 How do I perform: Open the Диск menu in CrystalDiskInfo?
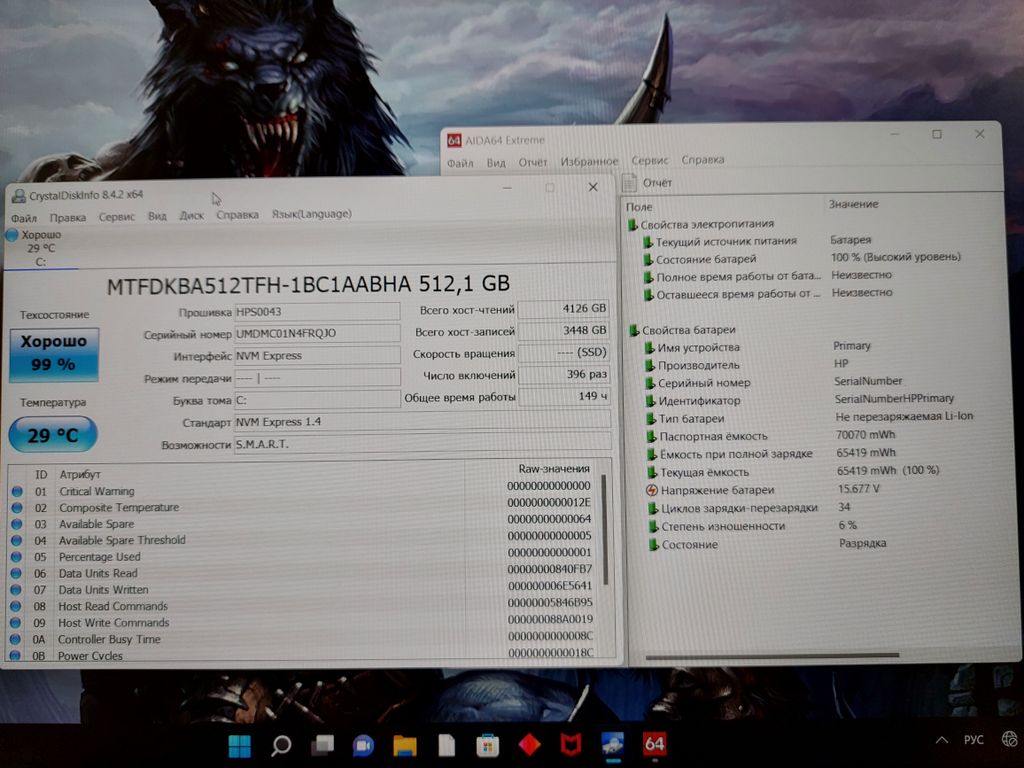[191, 216]
